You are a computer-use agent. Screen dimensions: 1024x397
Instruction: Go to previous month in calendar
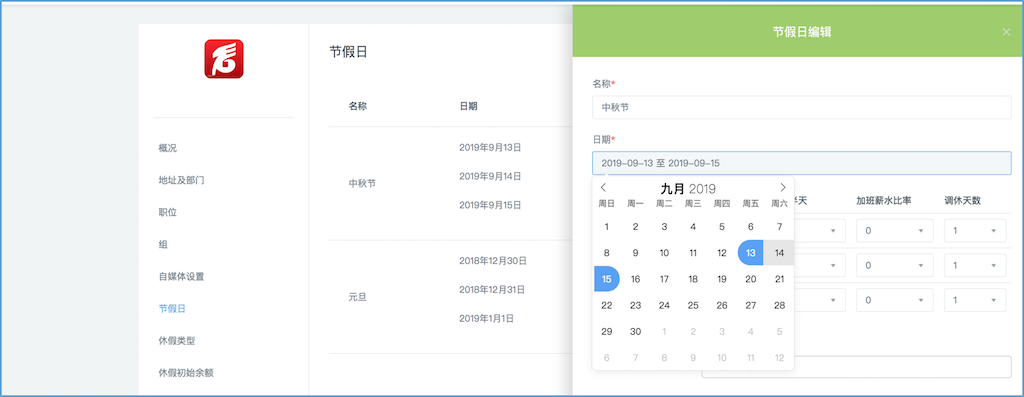point(603,187)
